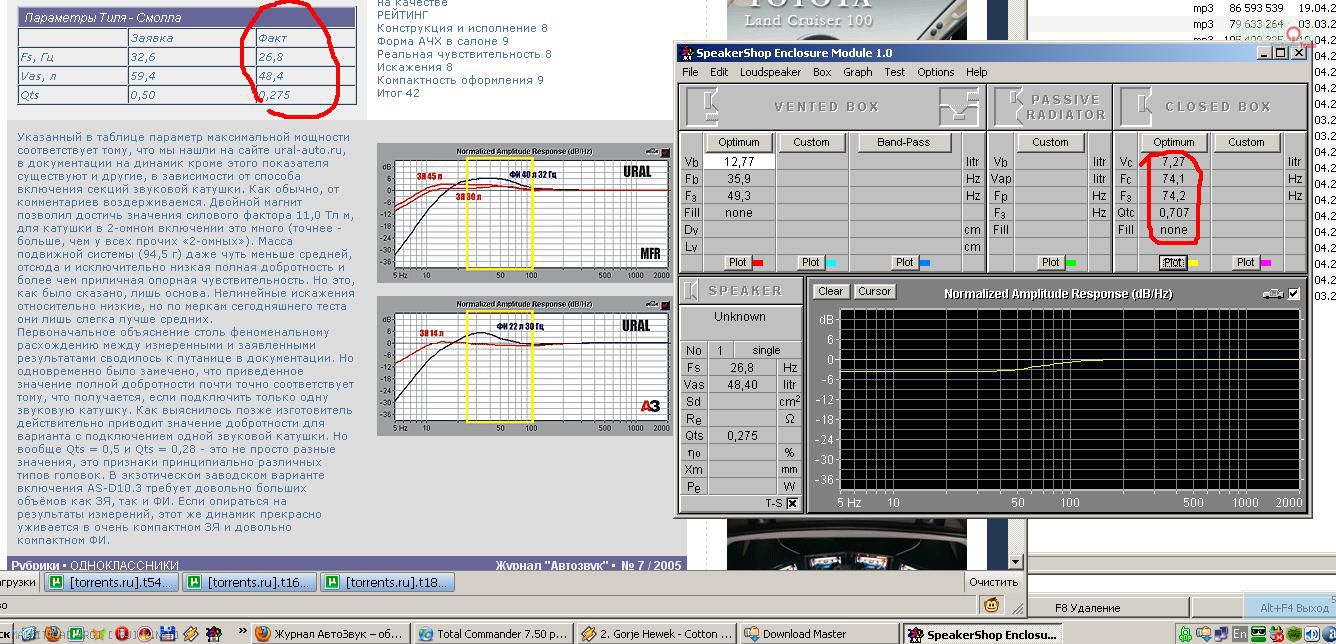Click the torrents.ru t18 download item icon
This screenshot has width=1336, height=644.
click(x=334, y=582)
